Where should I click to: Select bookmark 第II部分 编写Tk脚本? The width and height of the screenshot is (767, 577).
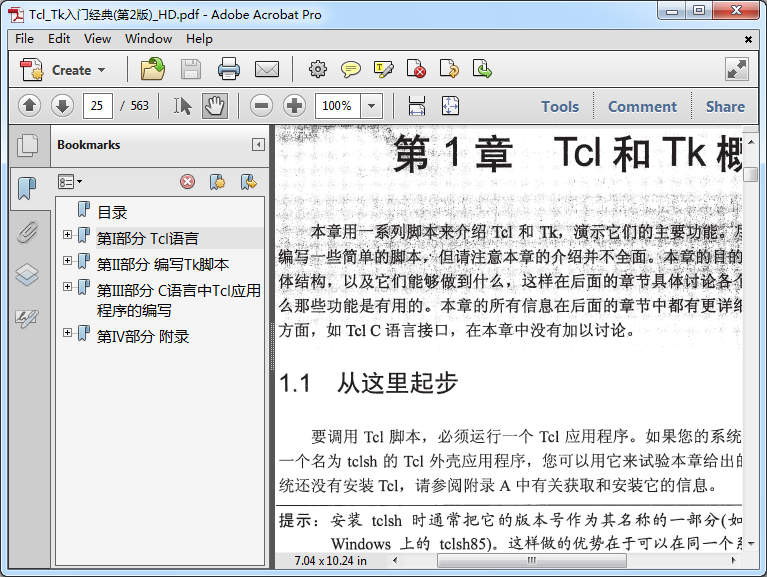tap(162, 264)
